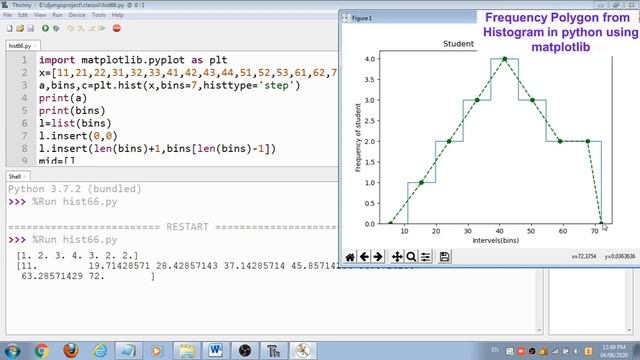Click the Resume debug icon

tap(102, 29)
